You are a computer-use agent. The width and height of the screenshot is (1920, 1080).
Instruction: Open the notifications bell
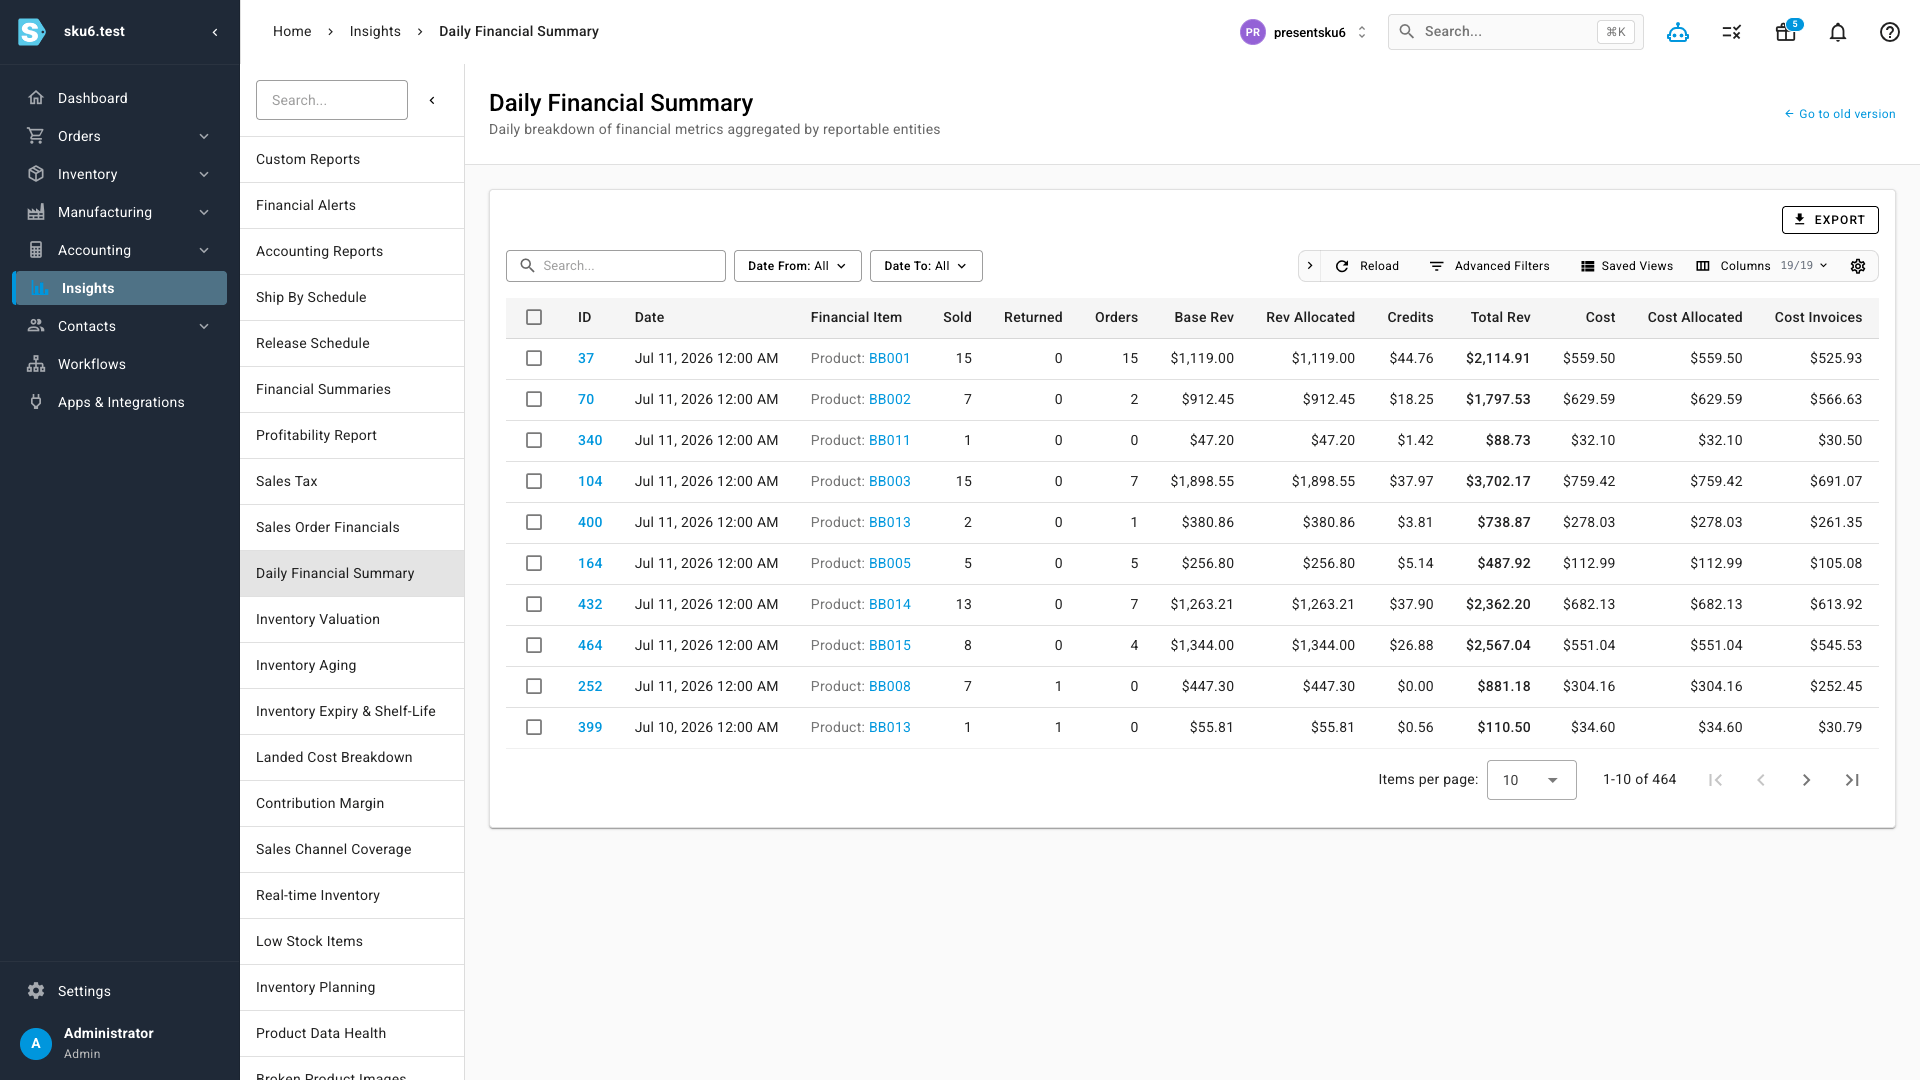[x=1838, y=32]
